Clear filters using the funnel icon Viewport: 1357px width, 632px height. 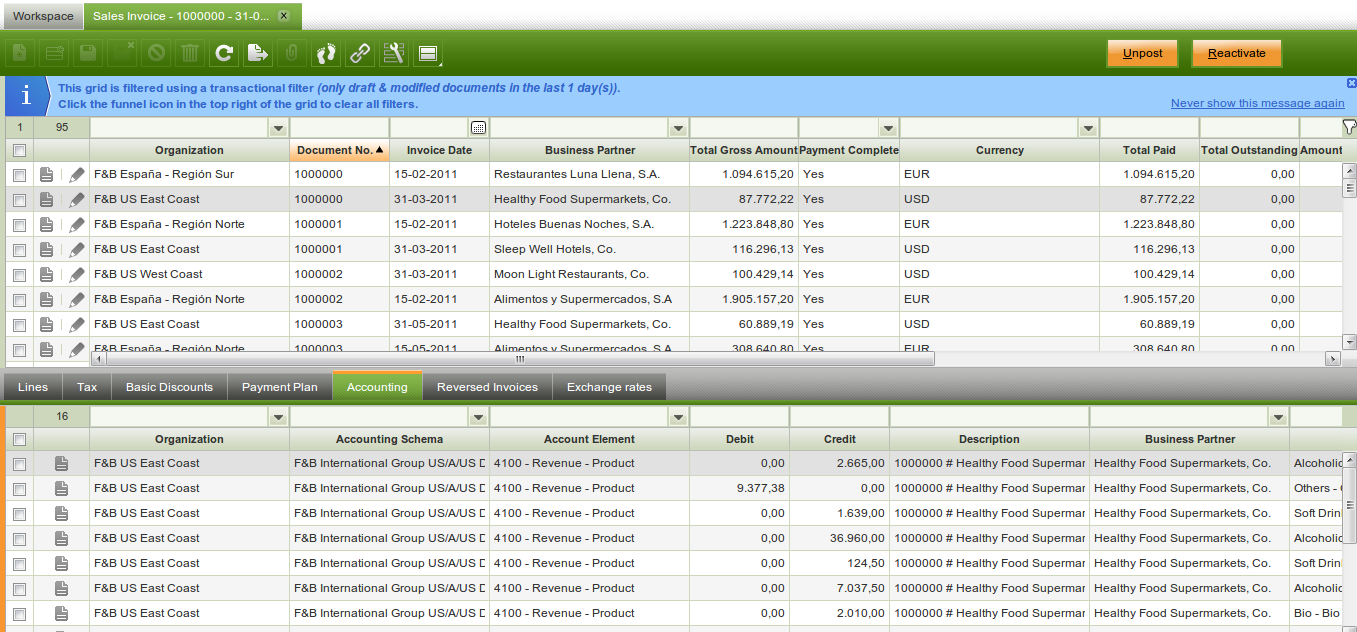point(1349,127)
